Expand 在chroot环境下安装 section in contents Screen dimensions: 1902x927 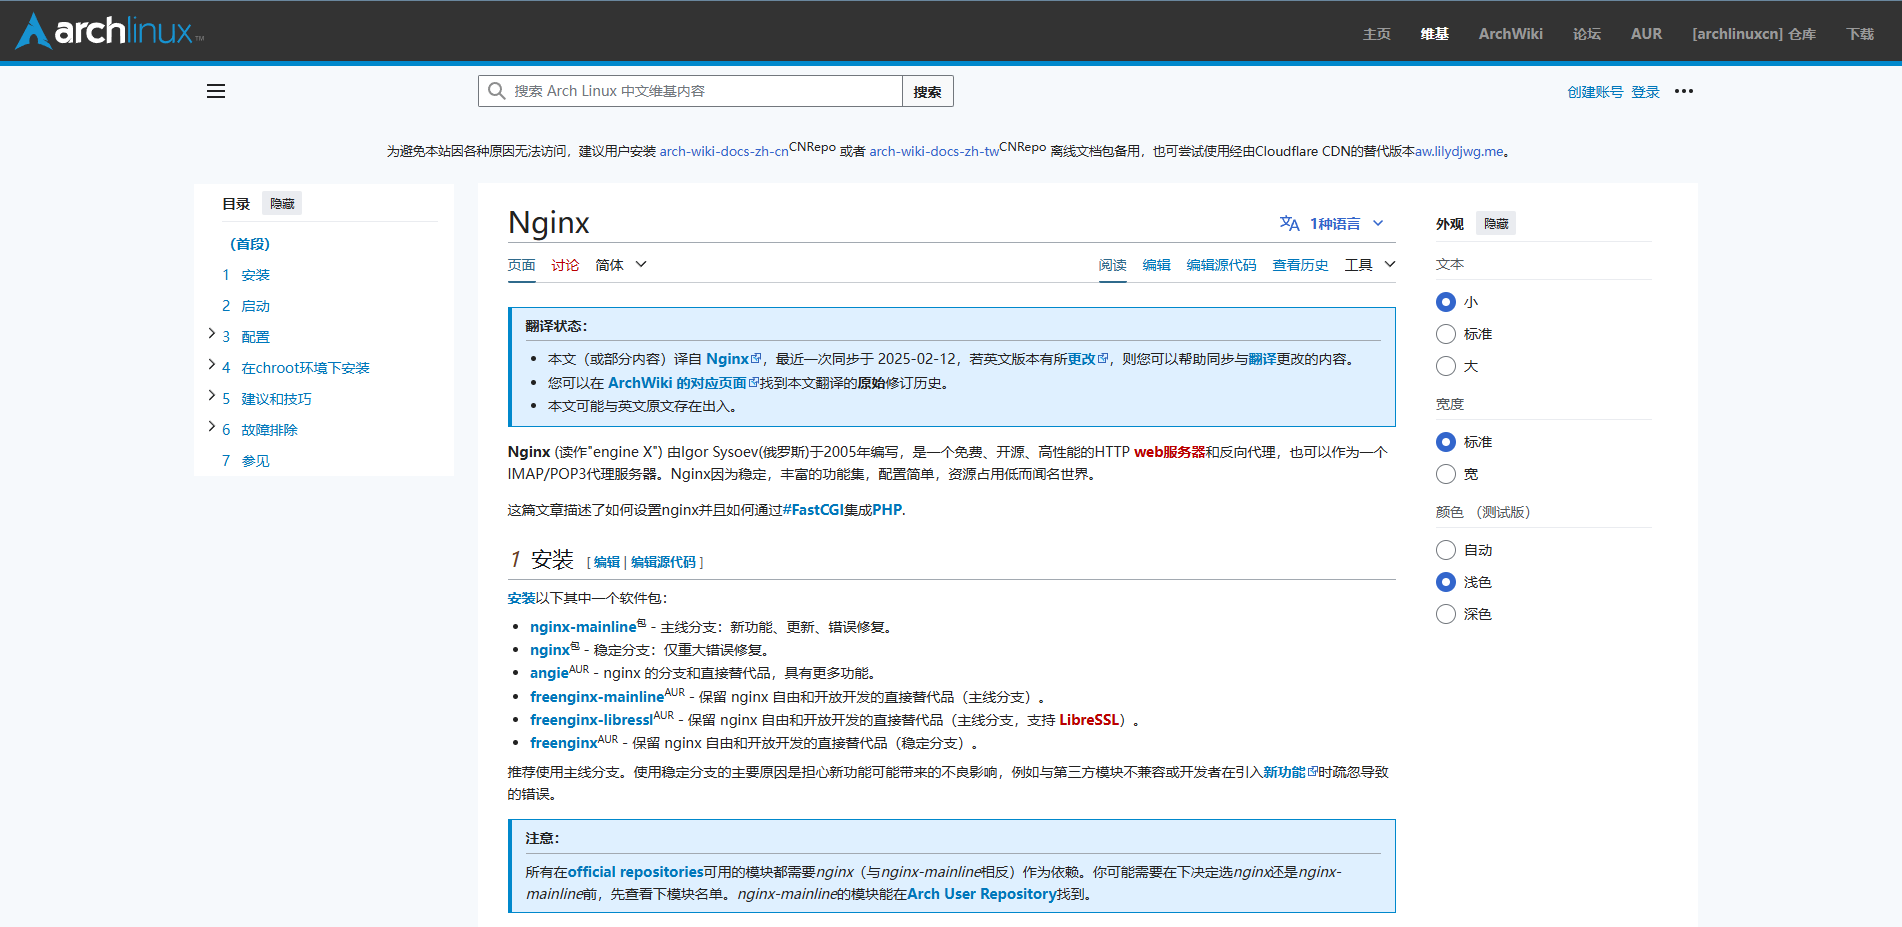point(212,365)
